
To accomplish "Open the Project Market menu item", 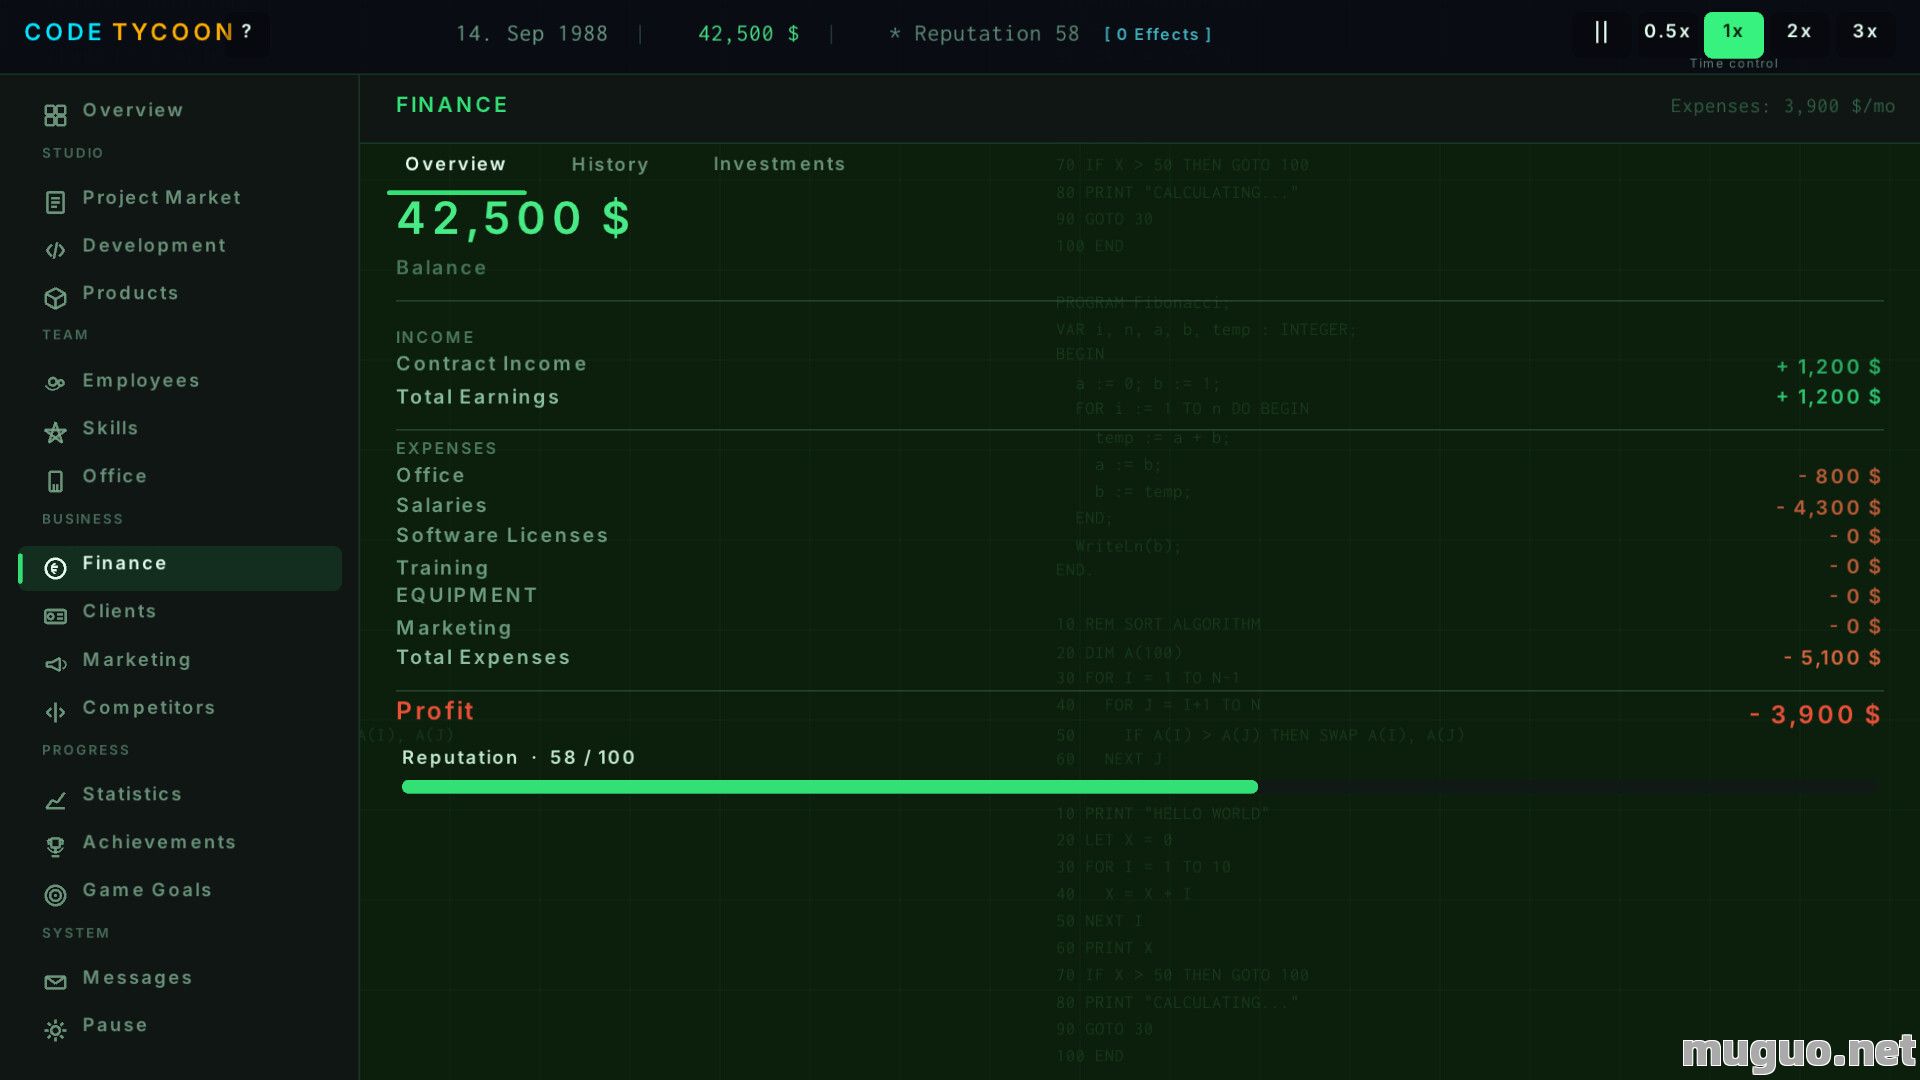I will 162,198.
